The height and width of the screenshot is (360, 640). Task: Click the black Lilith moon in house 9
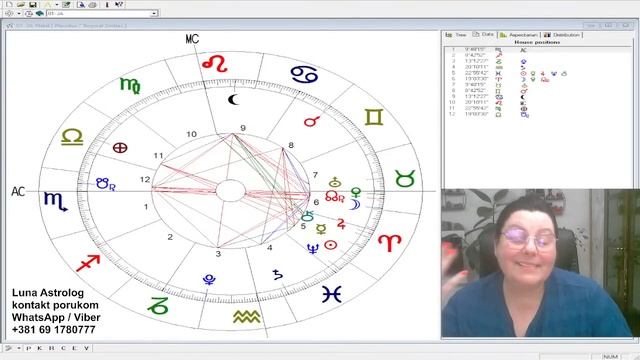(x=233, y=99)
